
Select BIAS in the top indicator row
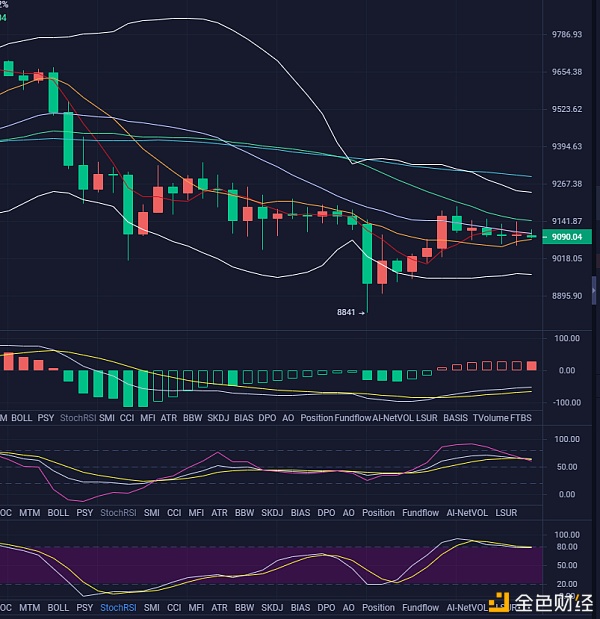click(244, 418)
